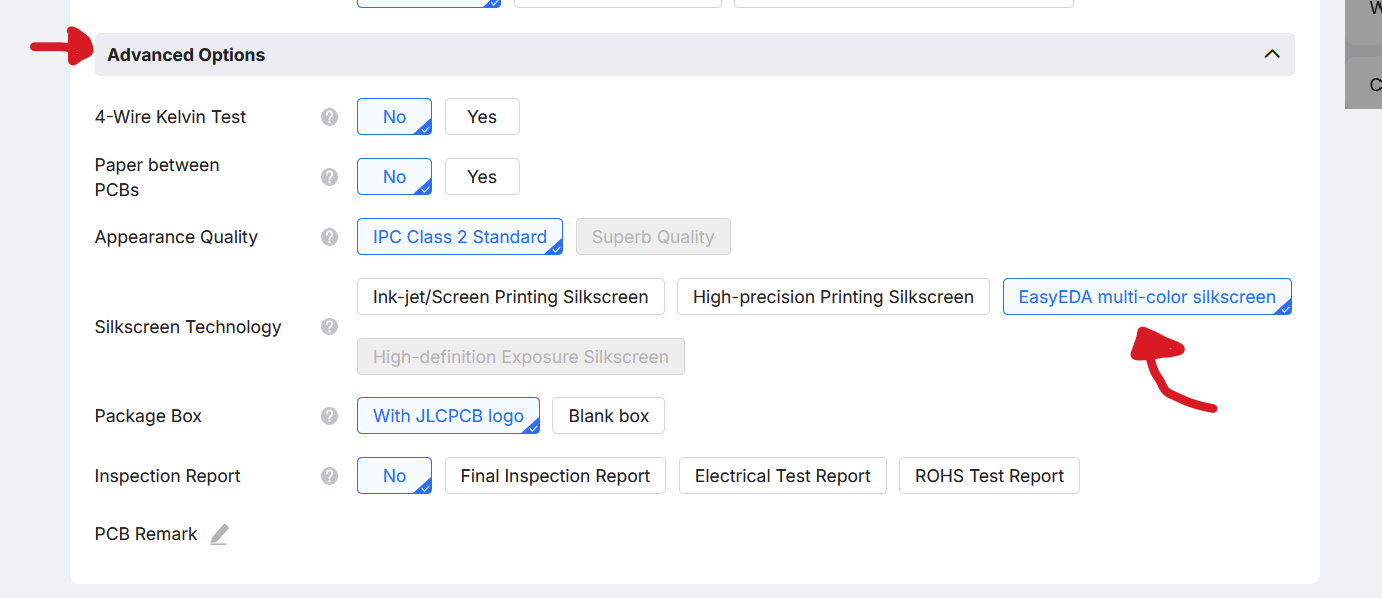Choose Ink-jet/Screen Printing Silkscreen option
Screen dimensions: 1382x598
pyautogui.click(x=510, y=297)
